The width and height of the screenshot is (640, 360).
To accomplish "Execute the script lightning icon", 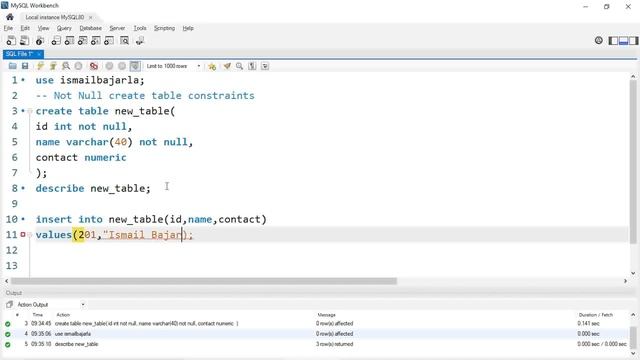I will [40, 66].
